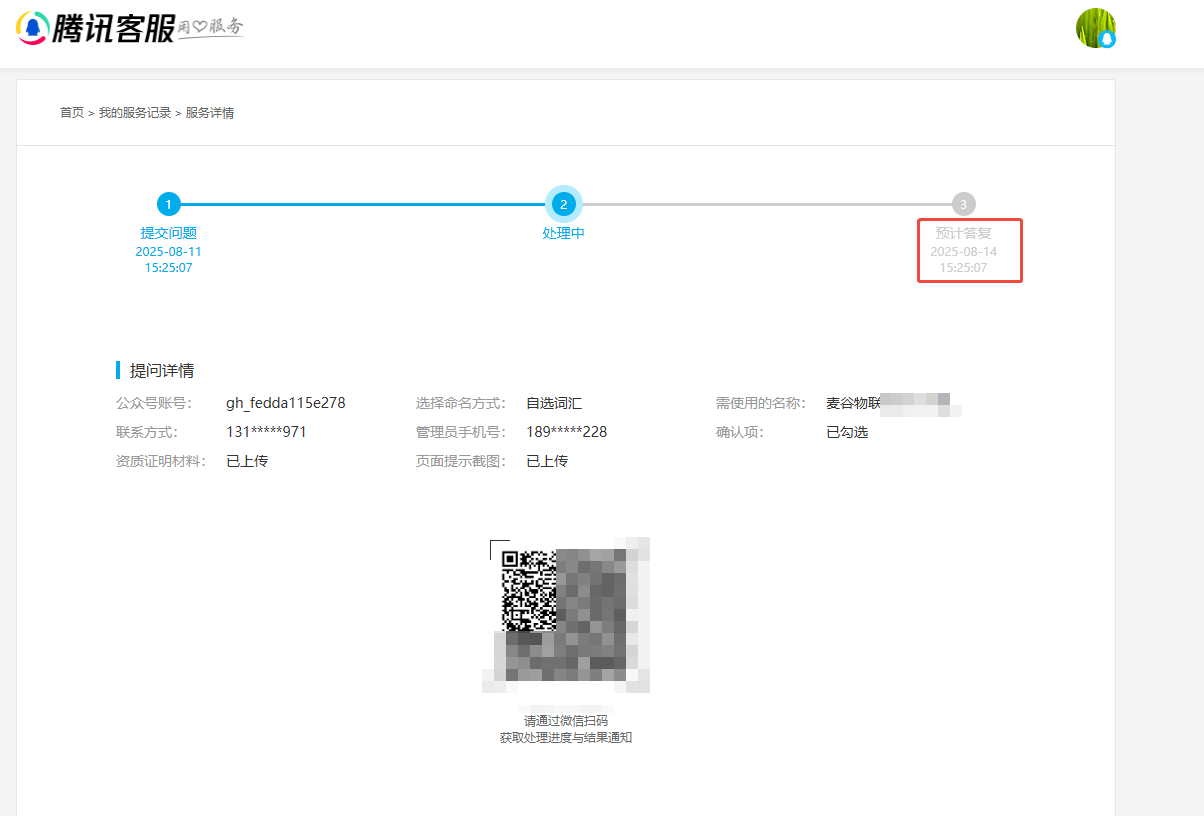Click 服务详情 breadcrumb text
The height and width of the screenshot is (816, 1204).
click(x=210, y=113)
